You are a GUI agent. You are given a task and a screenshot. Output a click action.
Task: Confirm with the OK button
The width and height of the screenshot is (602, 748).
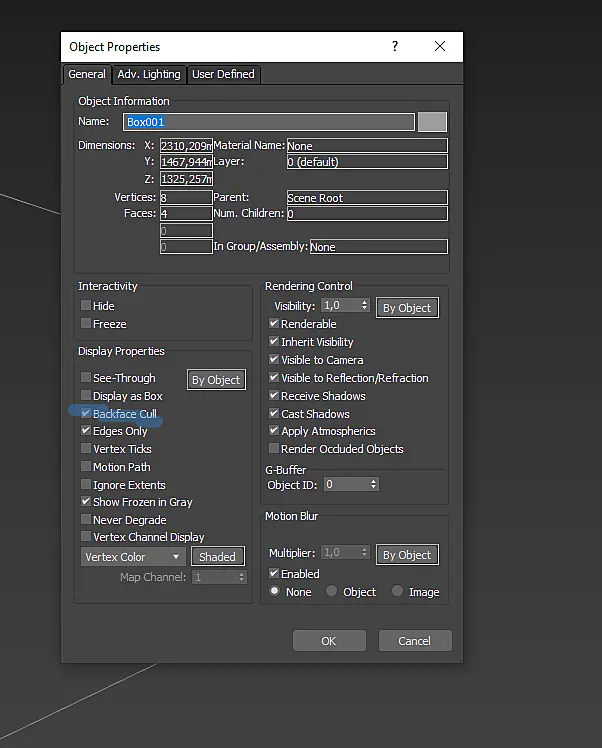click(329, 641)
